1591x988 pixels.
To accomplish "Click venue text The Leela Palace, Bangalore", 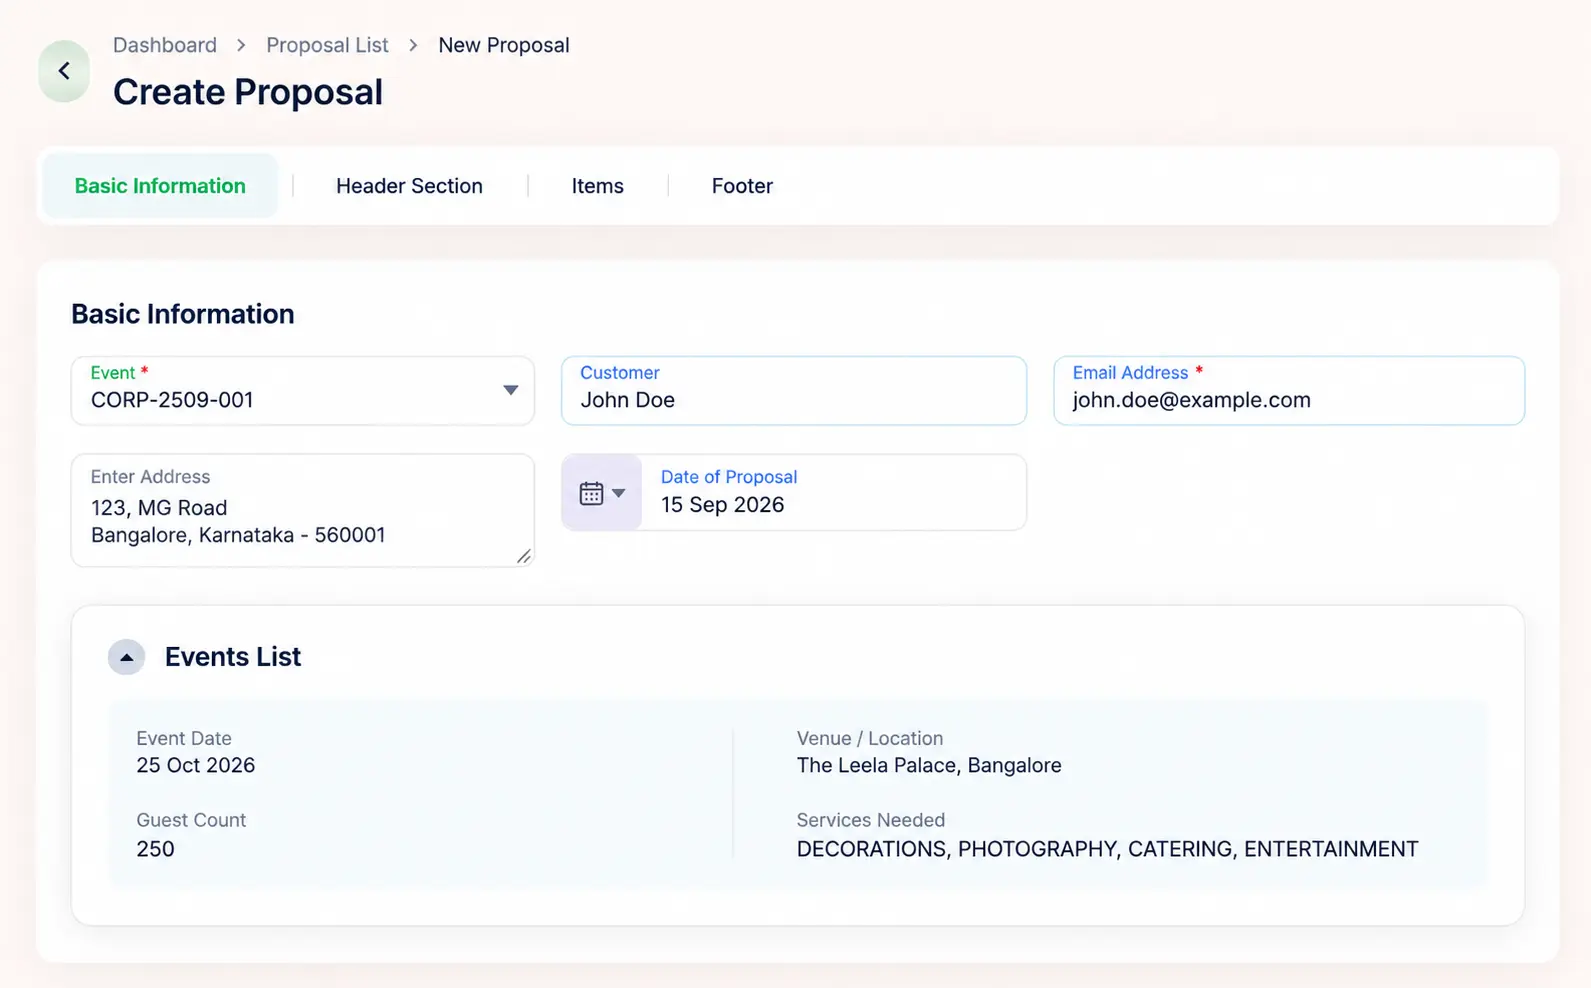I will point(929,766).
